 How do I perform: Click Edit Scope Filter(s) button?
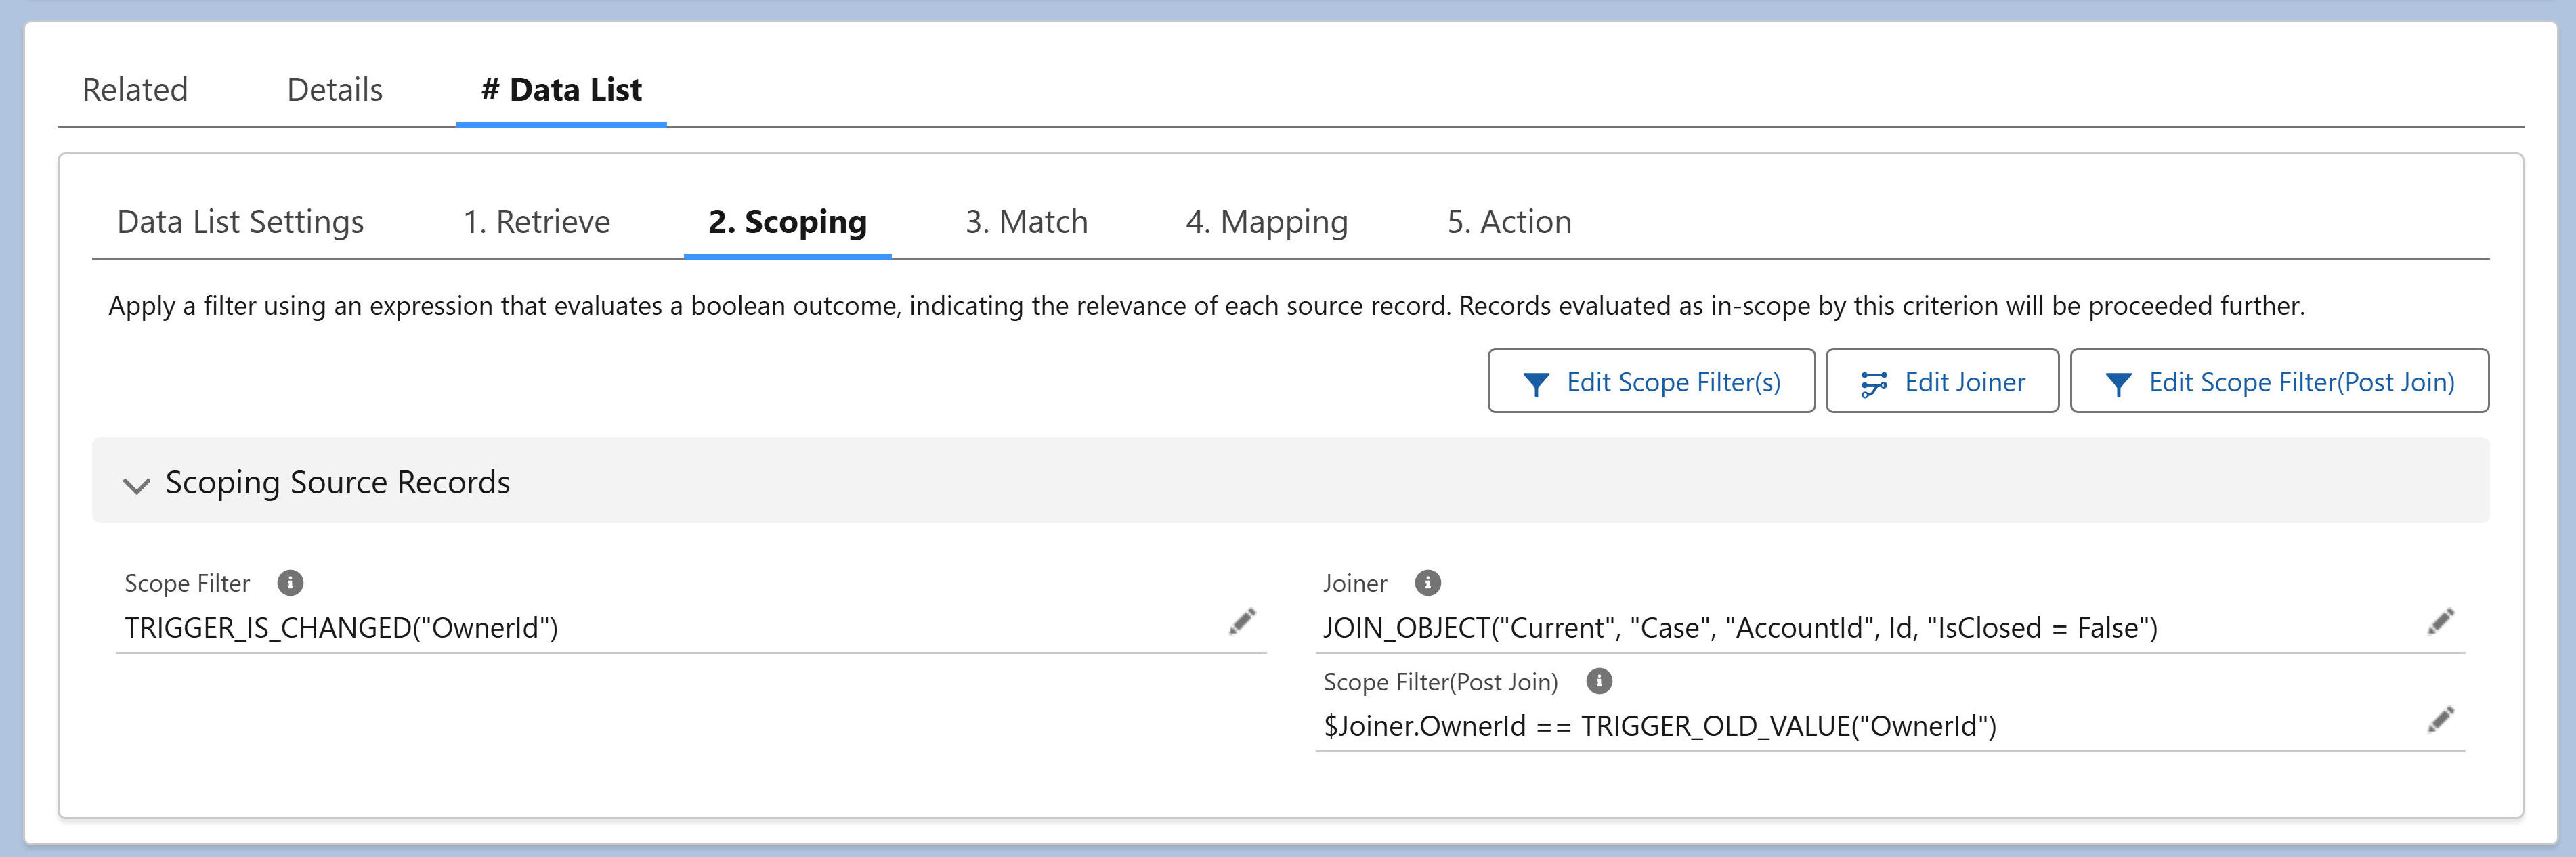tap(1651, 381)
